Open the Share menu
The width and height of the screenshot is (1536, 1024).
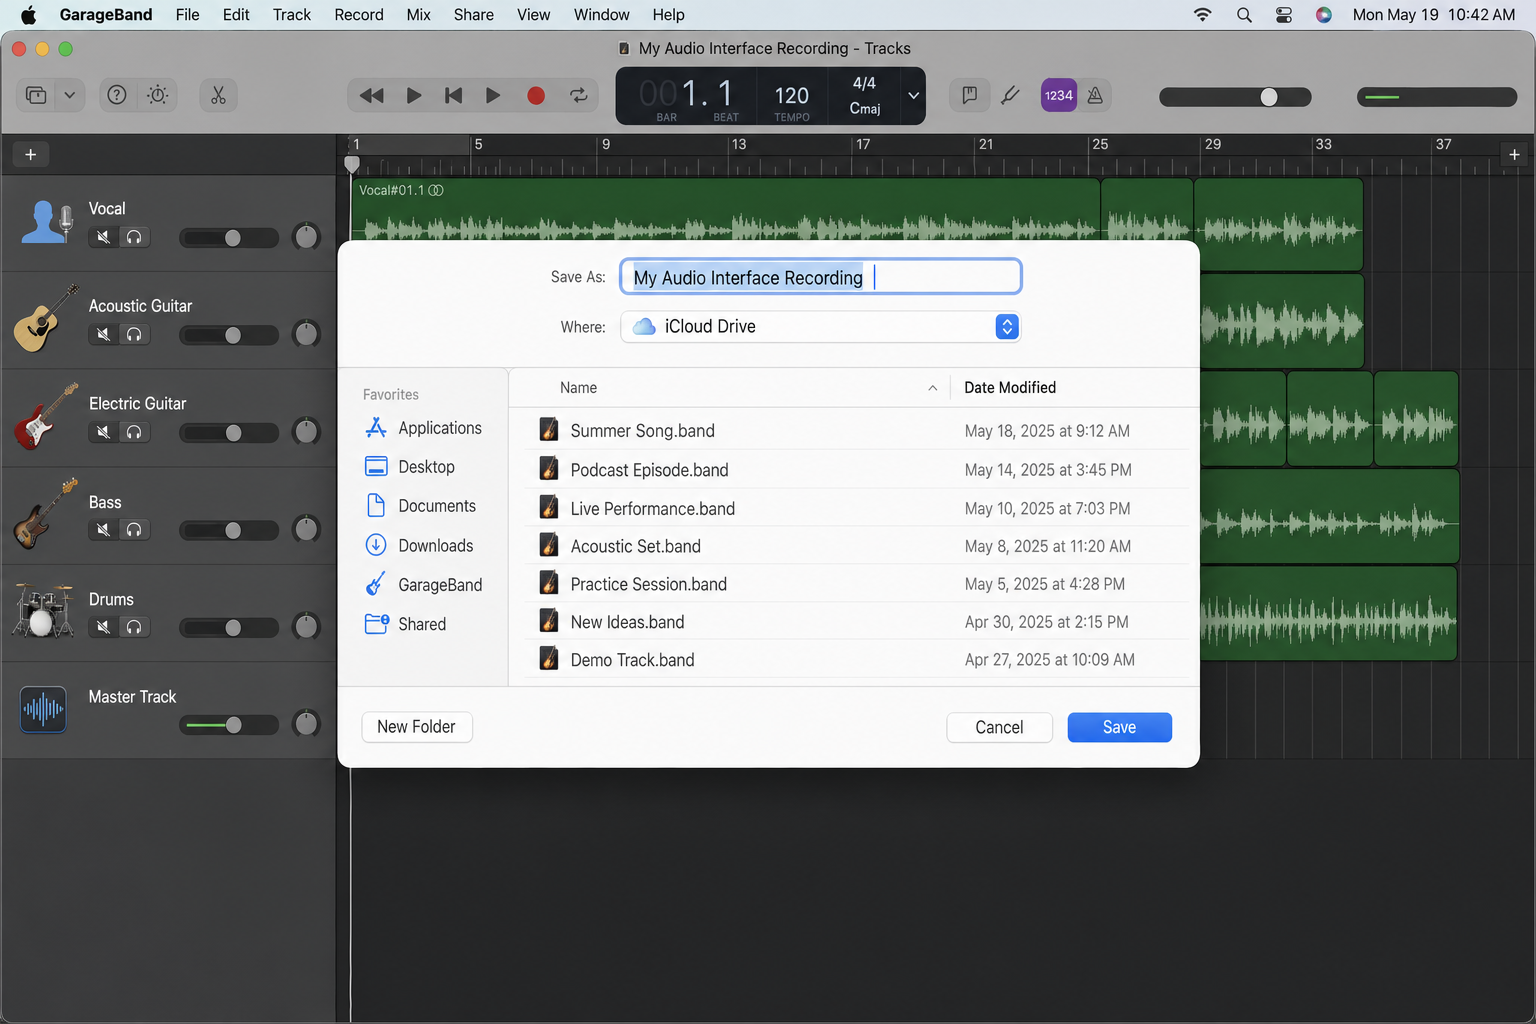[474, 15]
